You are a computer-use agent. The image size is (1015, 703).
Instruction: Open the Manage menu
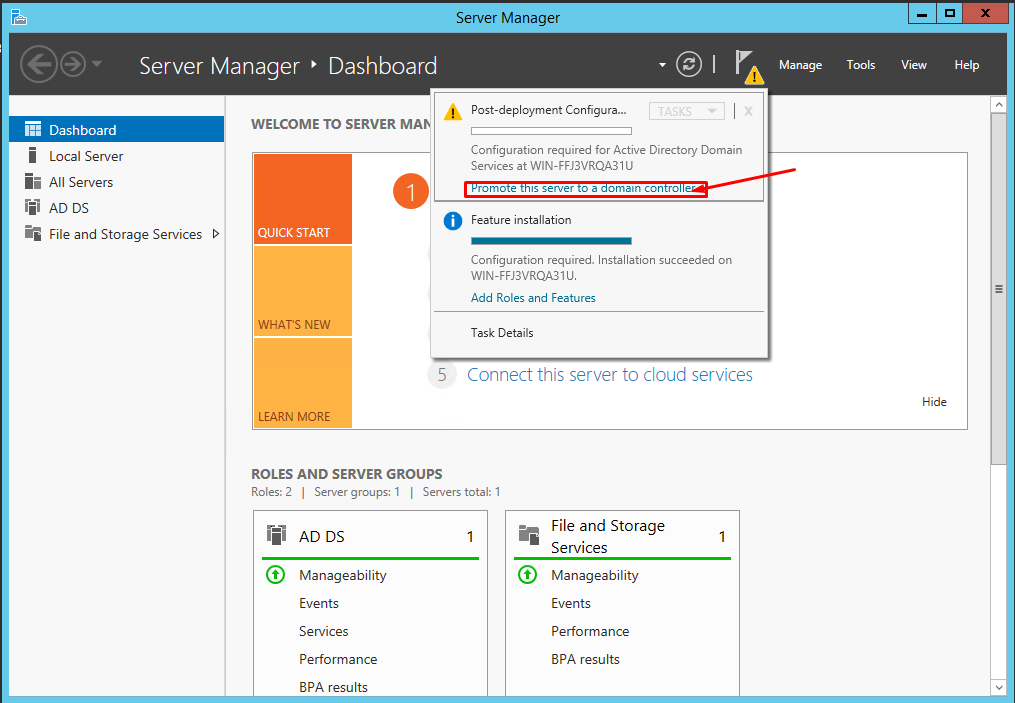800,65
